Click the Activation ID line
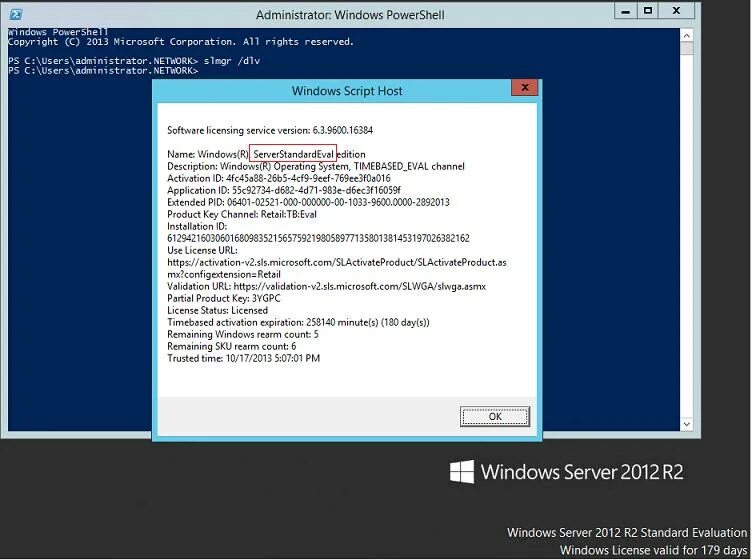 [279, 178]
